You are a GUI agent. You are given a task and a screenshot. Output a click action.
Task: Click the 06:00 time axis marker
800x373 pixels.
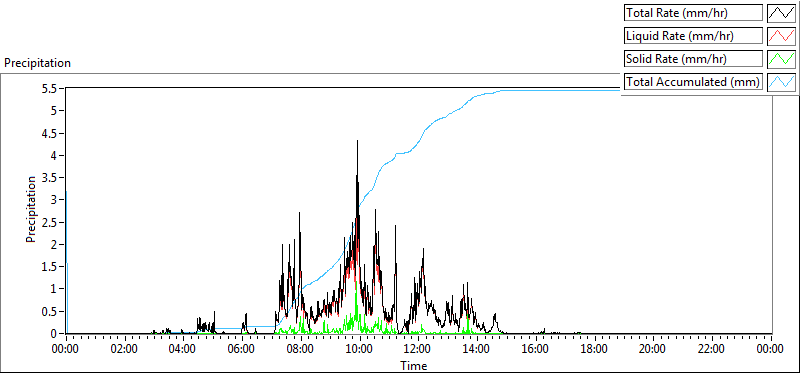tap(242, 349)
